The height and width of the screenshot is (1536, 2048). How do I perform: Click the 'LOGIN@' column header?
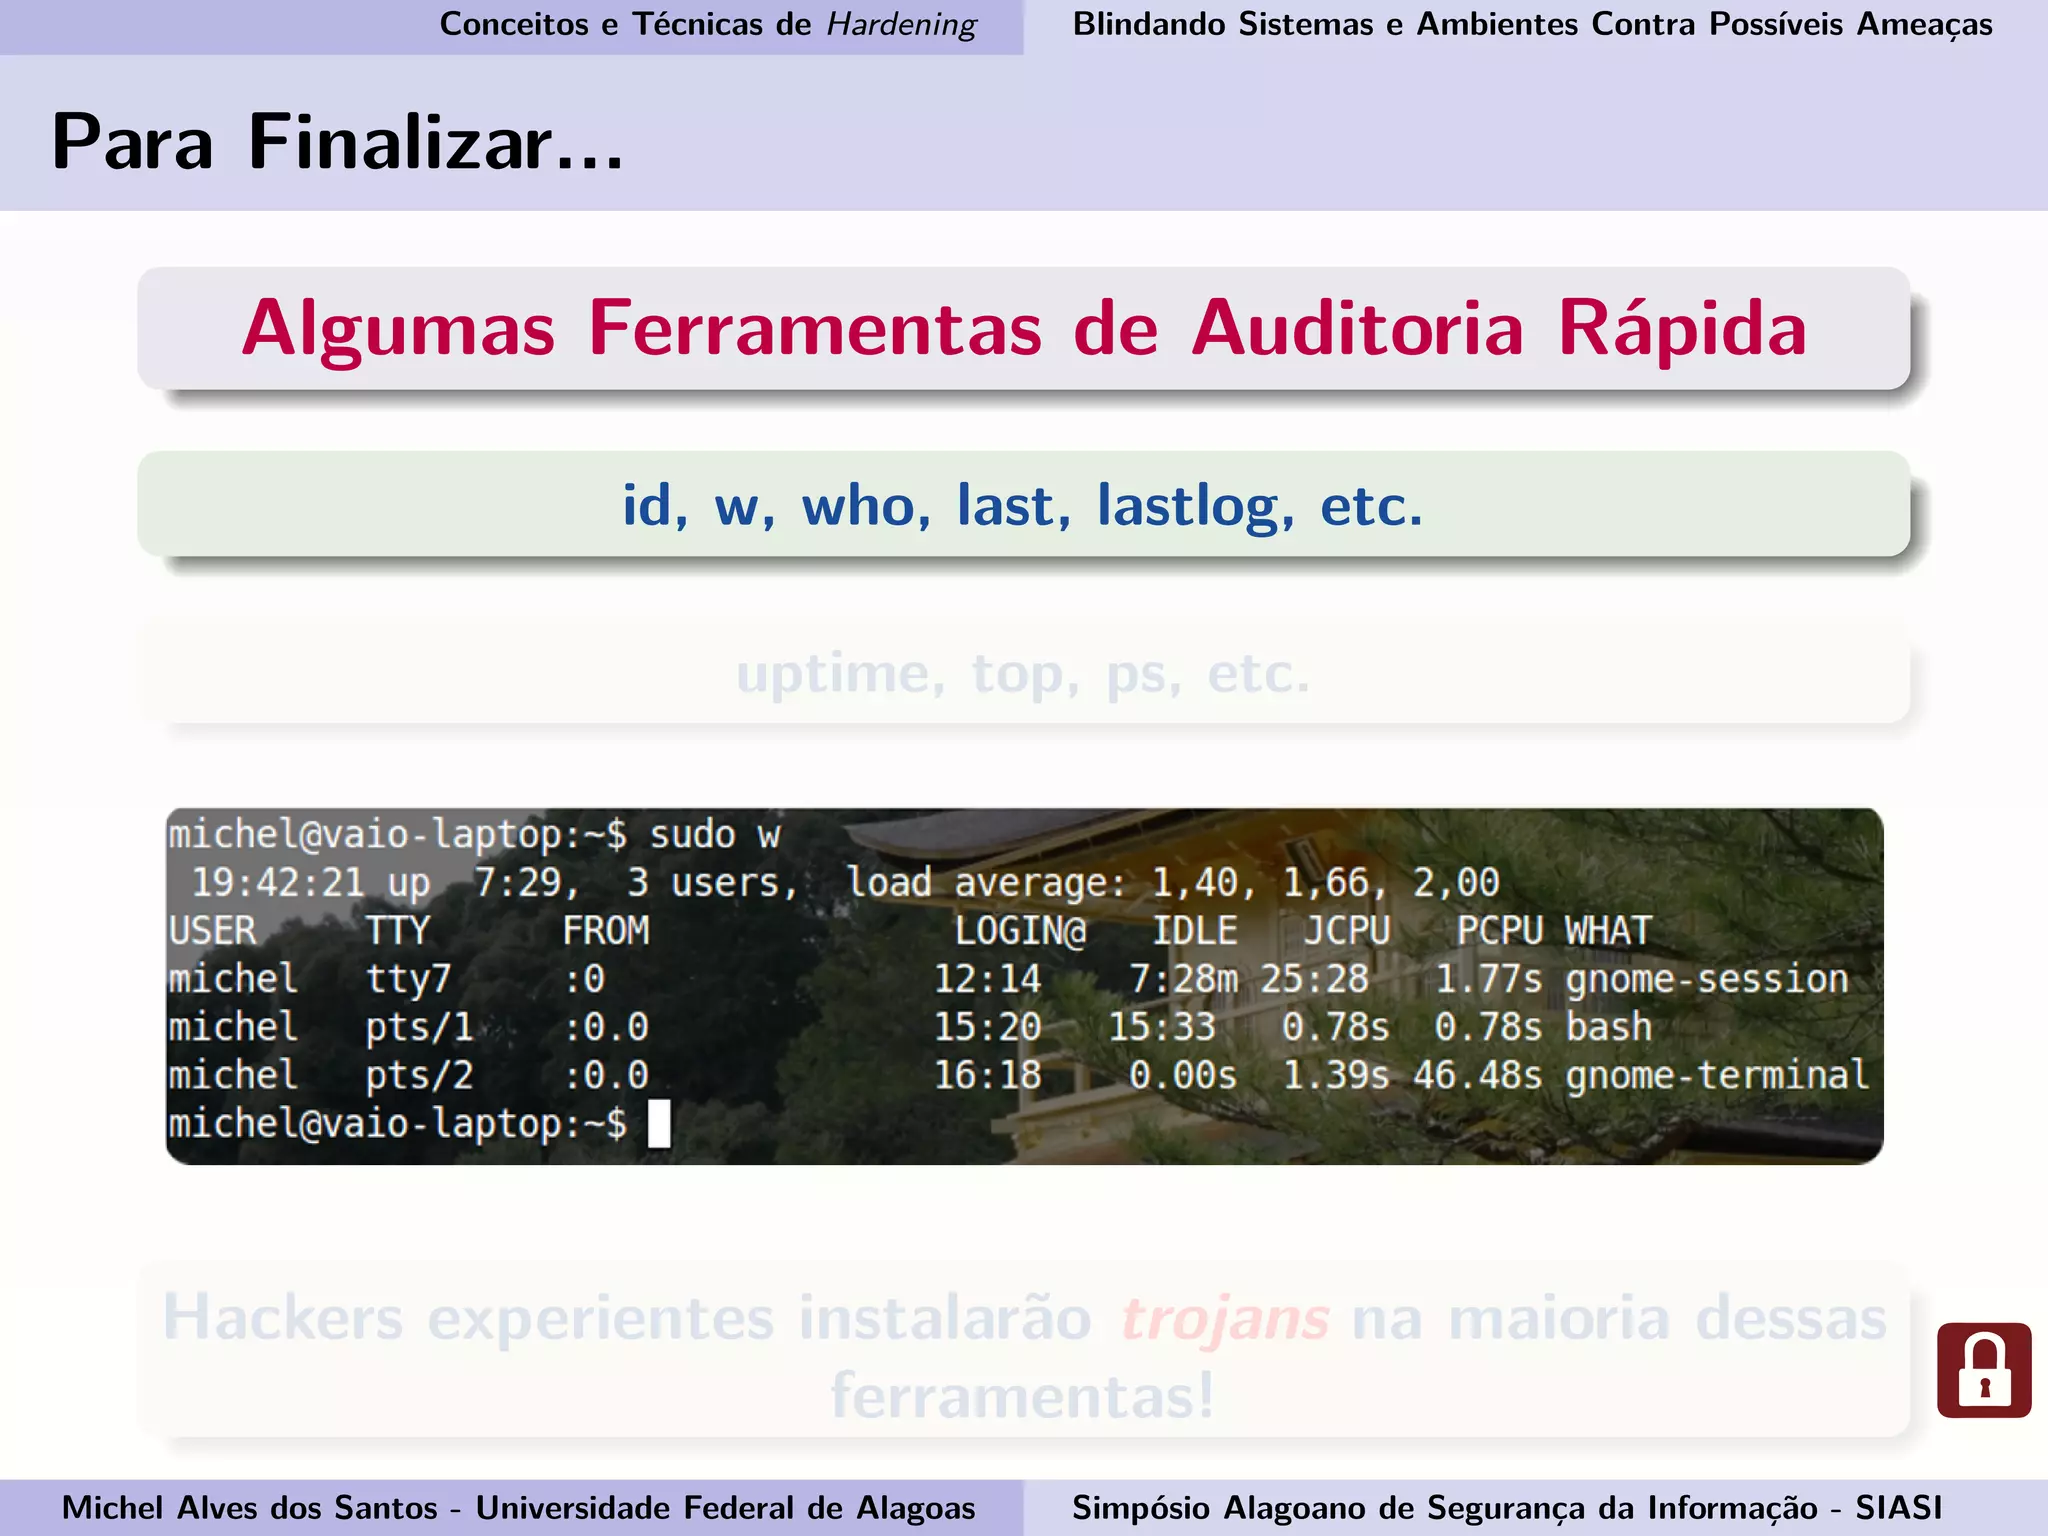1020,930
